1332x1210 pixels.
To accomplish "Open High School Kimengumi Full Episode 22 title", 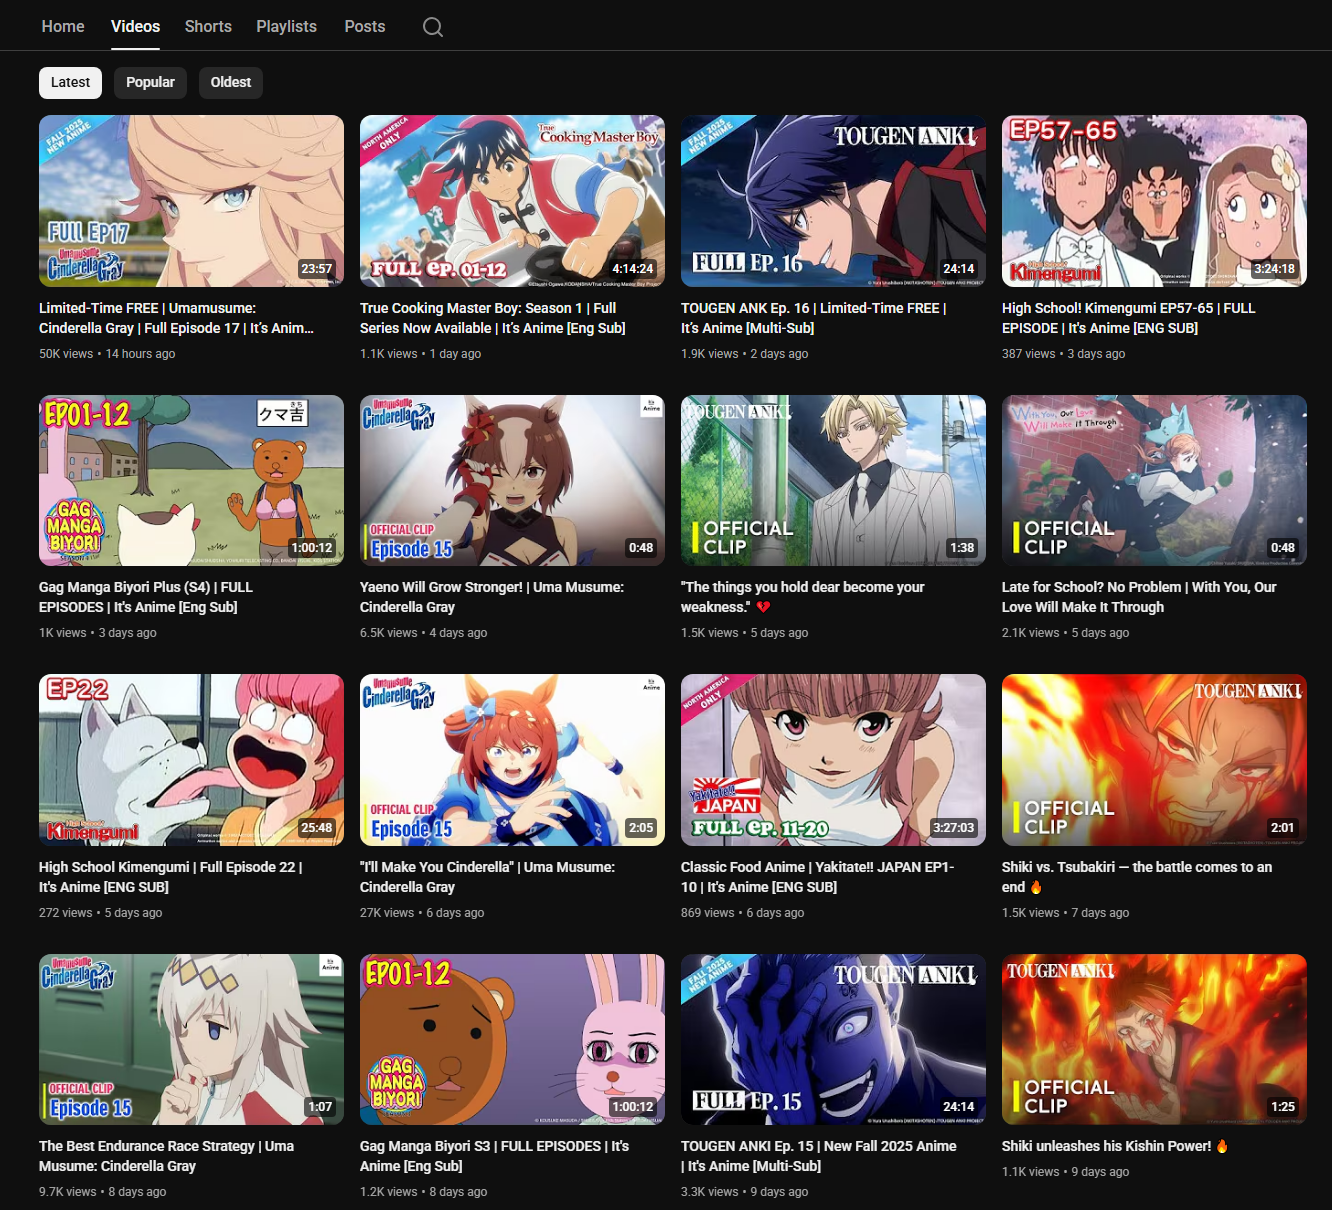I will (x=170, y=877).
